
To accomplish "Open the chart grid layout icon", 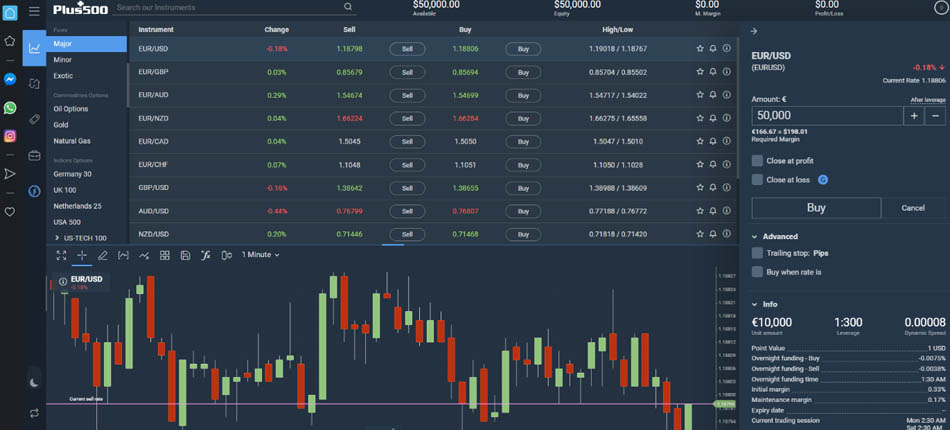I will click(165, 256).
